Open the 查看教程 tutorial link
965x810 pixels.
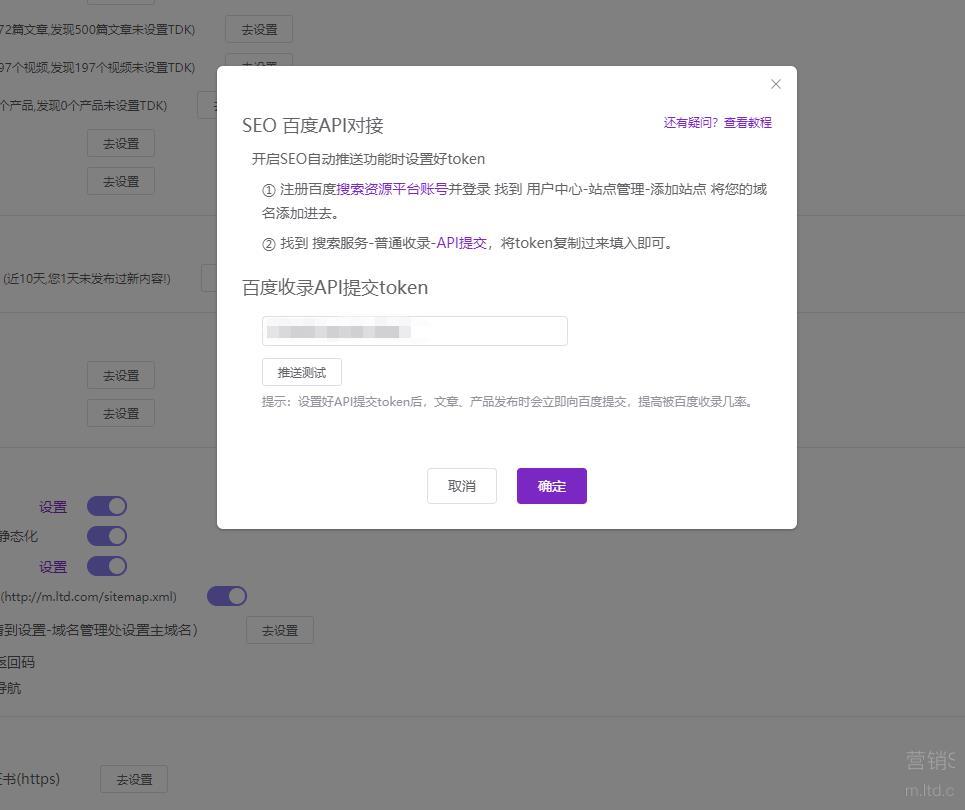pyautogui.click(x=748, y=123)
